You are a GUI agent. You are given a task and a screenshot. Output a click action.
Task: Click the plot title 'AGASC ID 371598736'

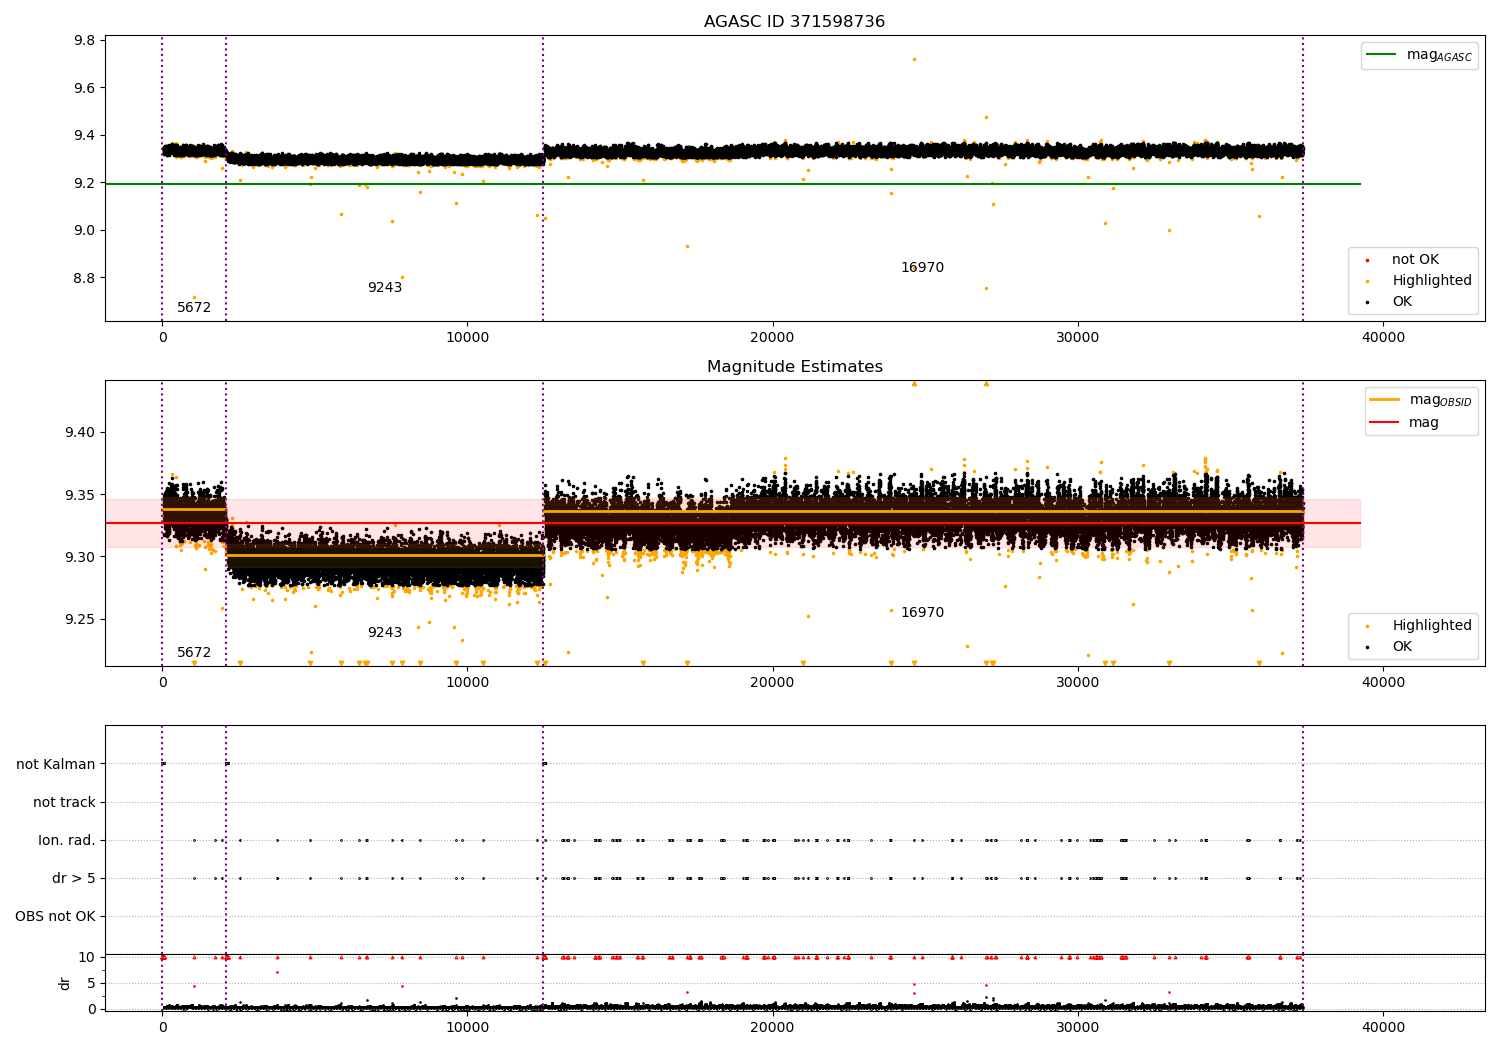coord(794,22)
